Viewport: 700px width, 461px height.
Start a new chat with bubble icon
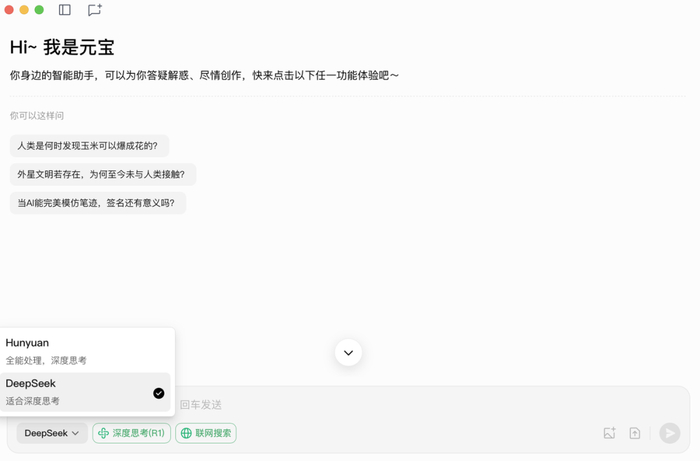pos(95,10)
